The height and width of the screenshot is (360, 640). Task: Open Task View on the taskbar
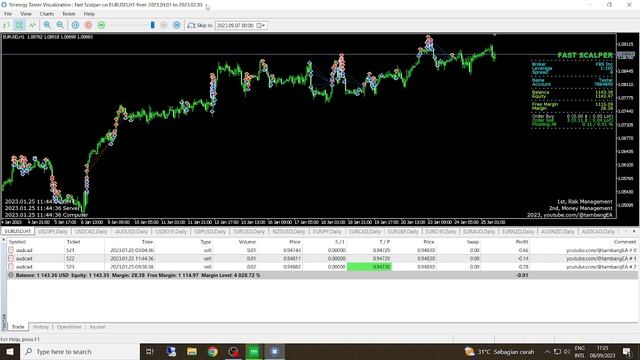150,351
